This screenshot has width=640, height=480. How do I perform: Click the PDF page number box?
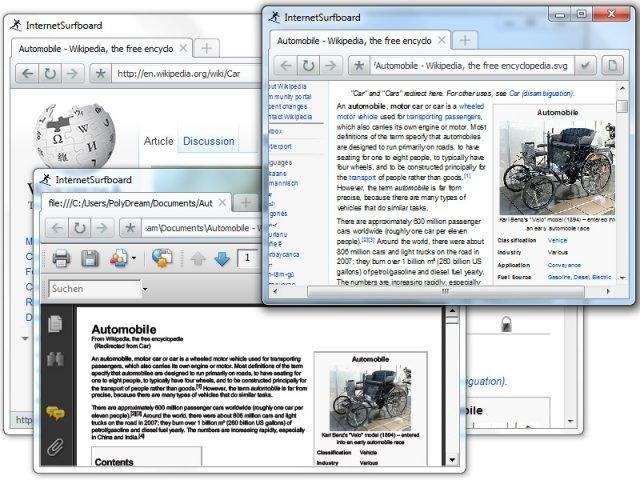coord(248,258)
